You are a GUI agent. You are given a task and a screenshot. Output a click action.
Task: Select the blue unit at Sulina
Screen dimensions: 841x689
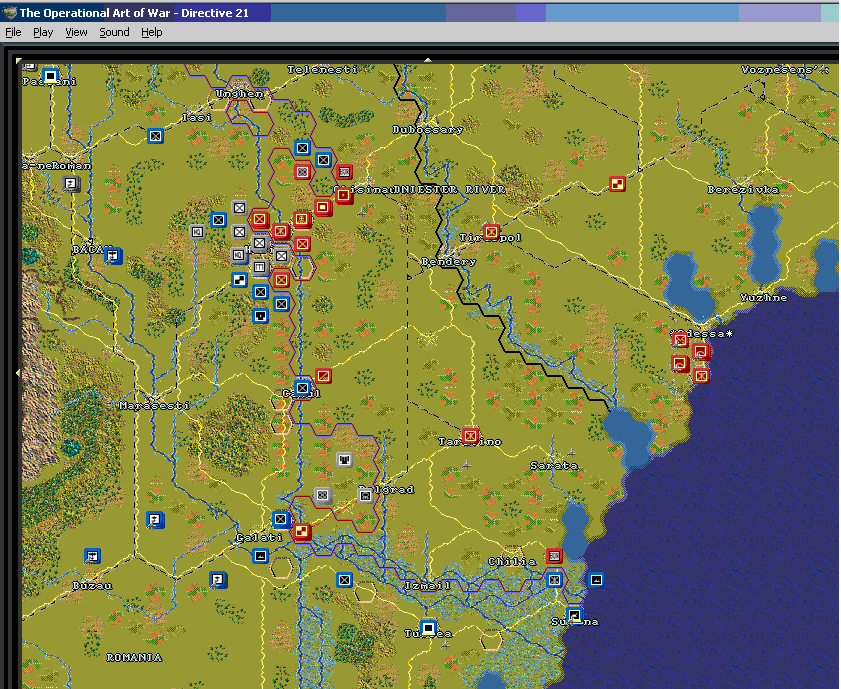click(574, 615)
